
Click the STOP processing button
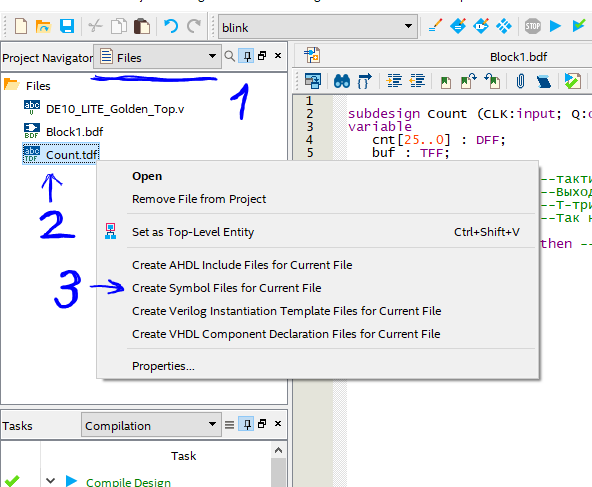click(x=533, y=26)
